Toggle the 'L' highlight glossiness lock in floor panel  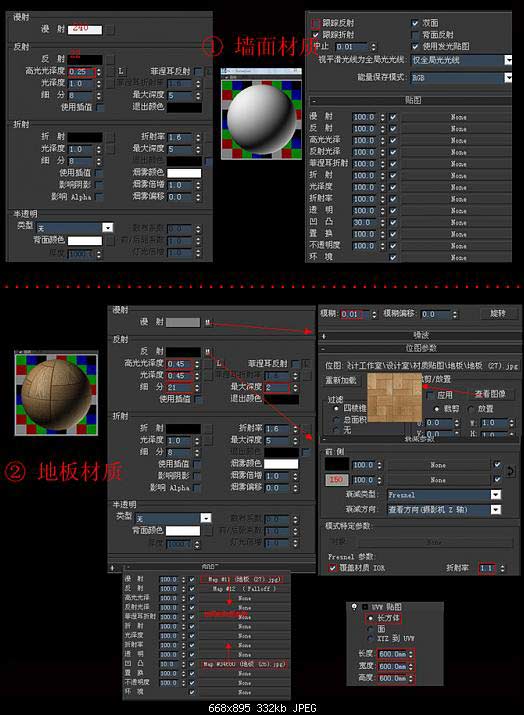219,363
